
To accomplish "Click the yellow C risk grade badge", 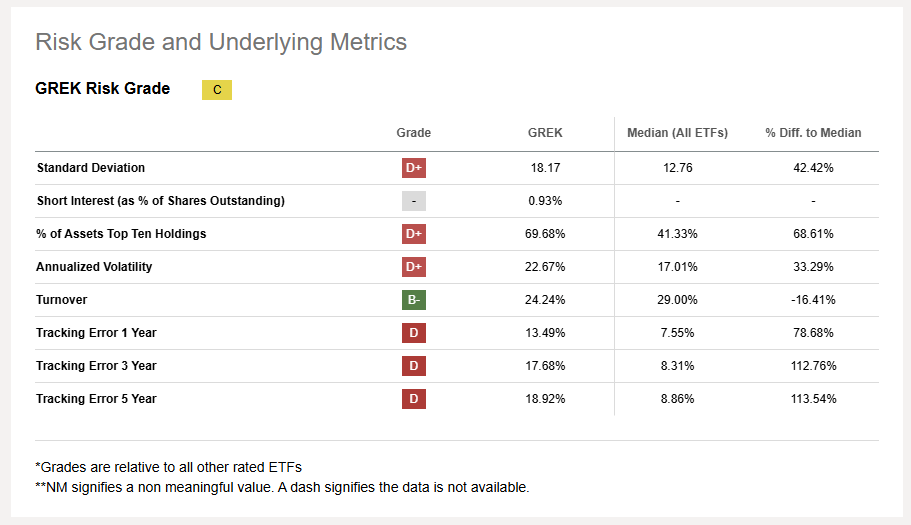I will (x=217, y=90).
